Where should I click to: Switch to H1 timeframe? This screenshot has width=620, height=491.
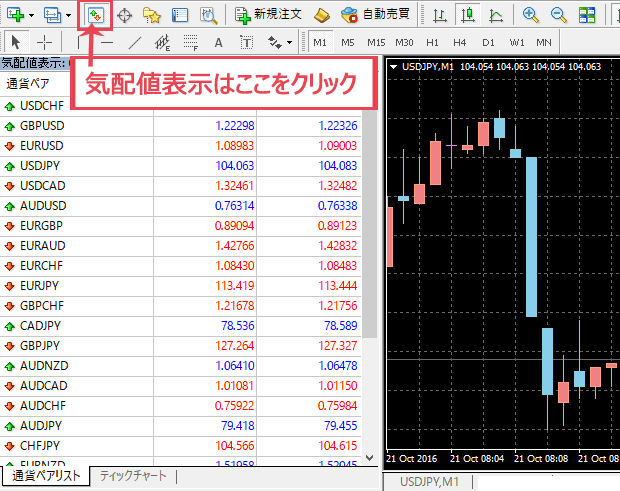coord(432,42)
